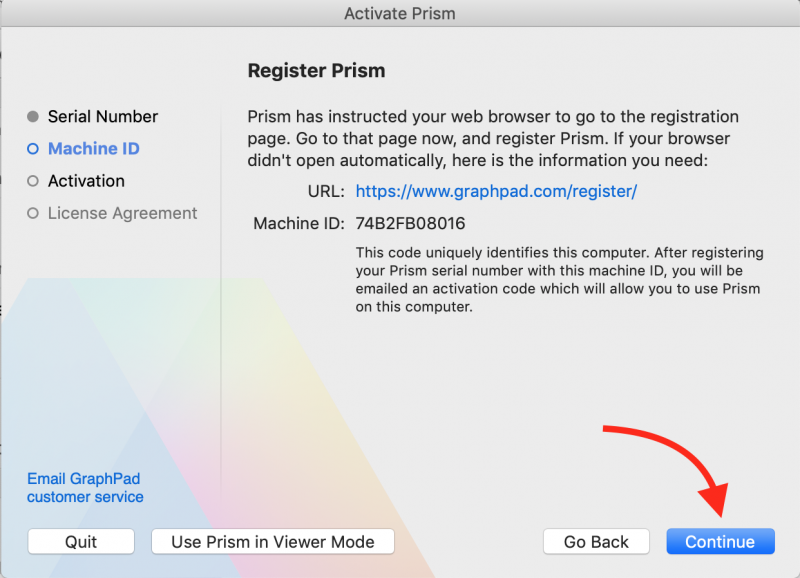
Task: Click the machine ID code 74B2FB08016
Action: (410, 223)
